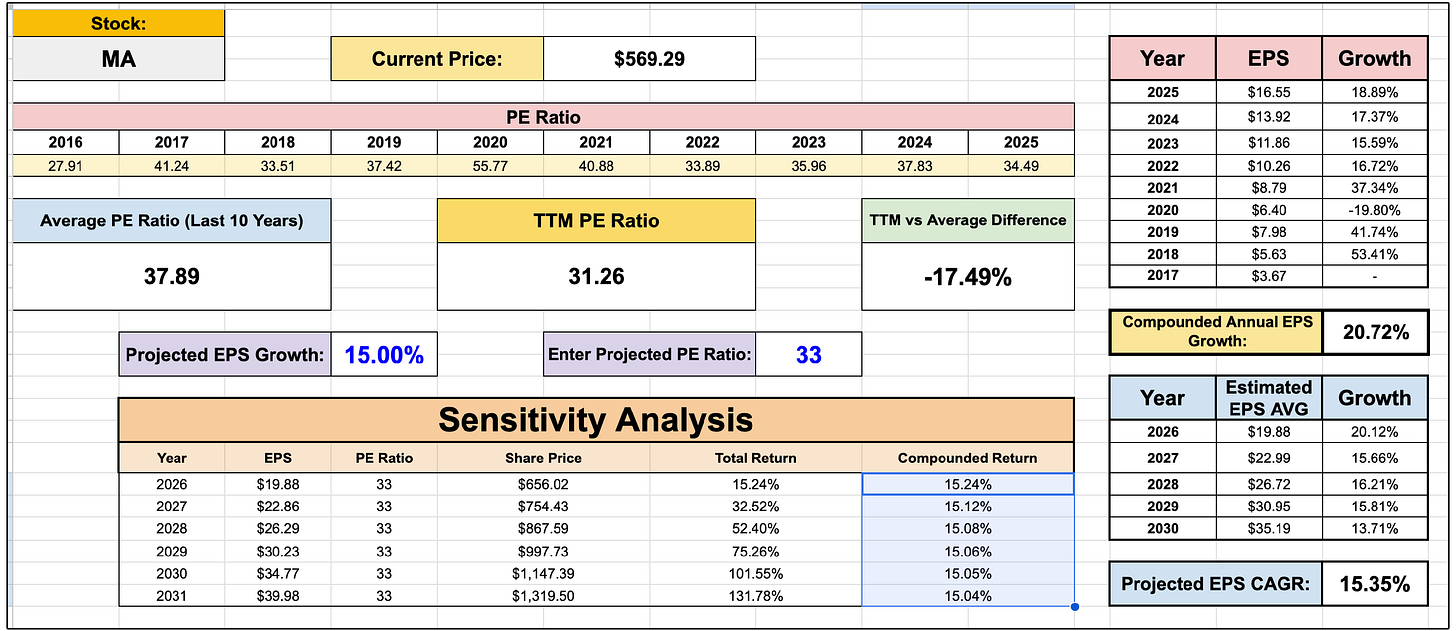This screenshot has height=631, width=1456.
Task: Click the total return cell 75.26%
Action: (755, 551)
